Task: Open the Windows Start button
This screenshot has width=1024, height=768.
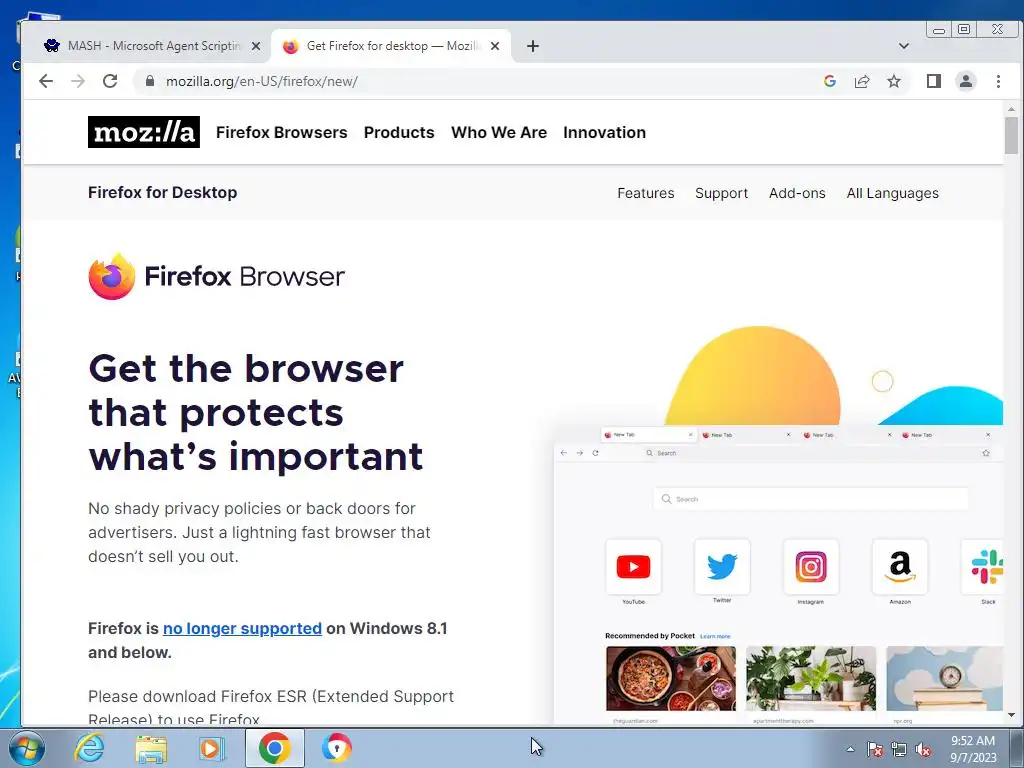Action: coord(27,748)
